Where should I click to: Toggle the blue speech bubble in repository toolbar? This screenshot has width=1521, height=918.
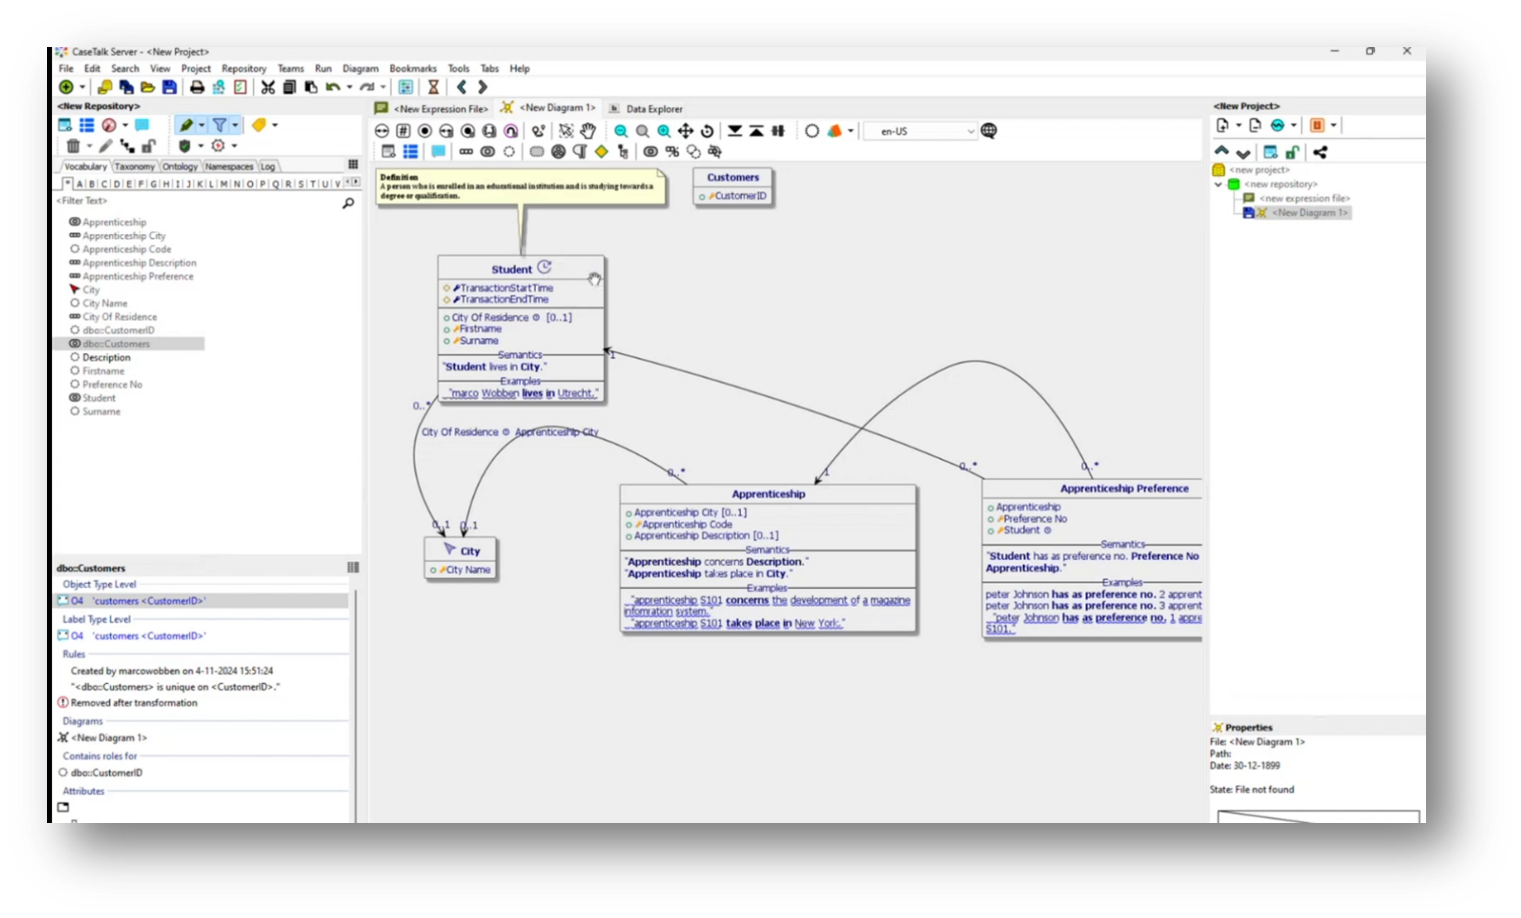142,125
